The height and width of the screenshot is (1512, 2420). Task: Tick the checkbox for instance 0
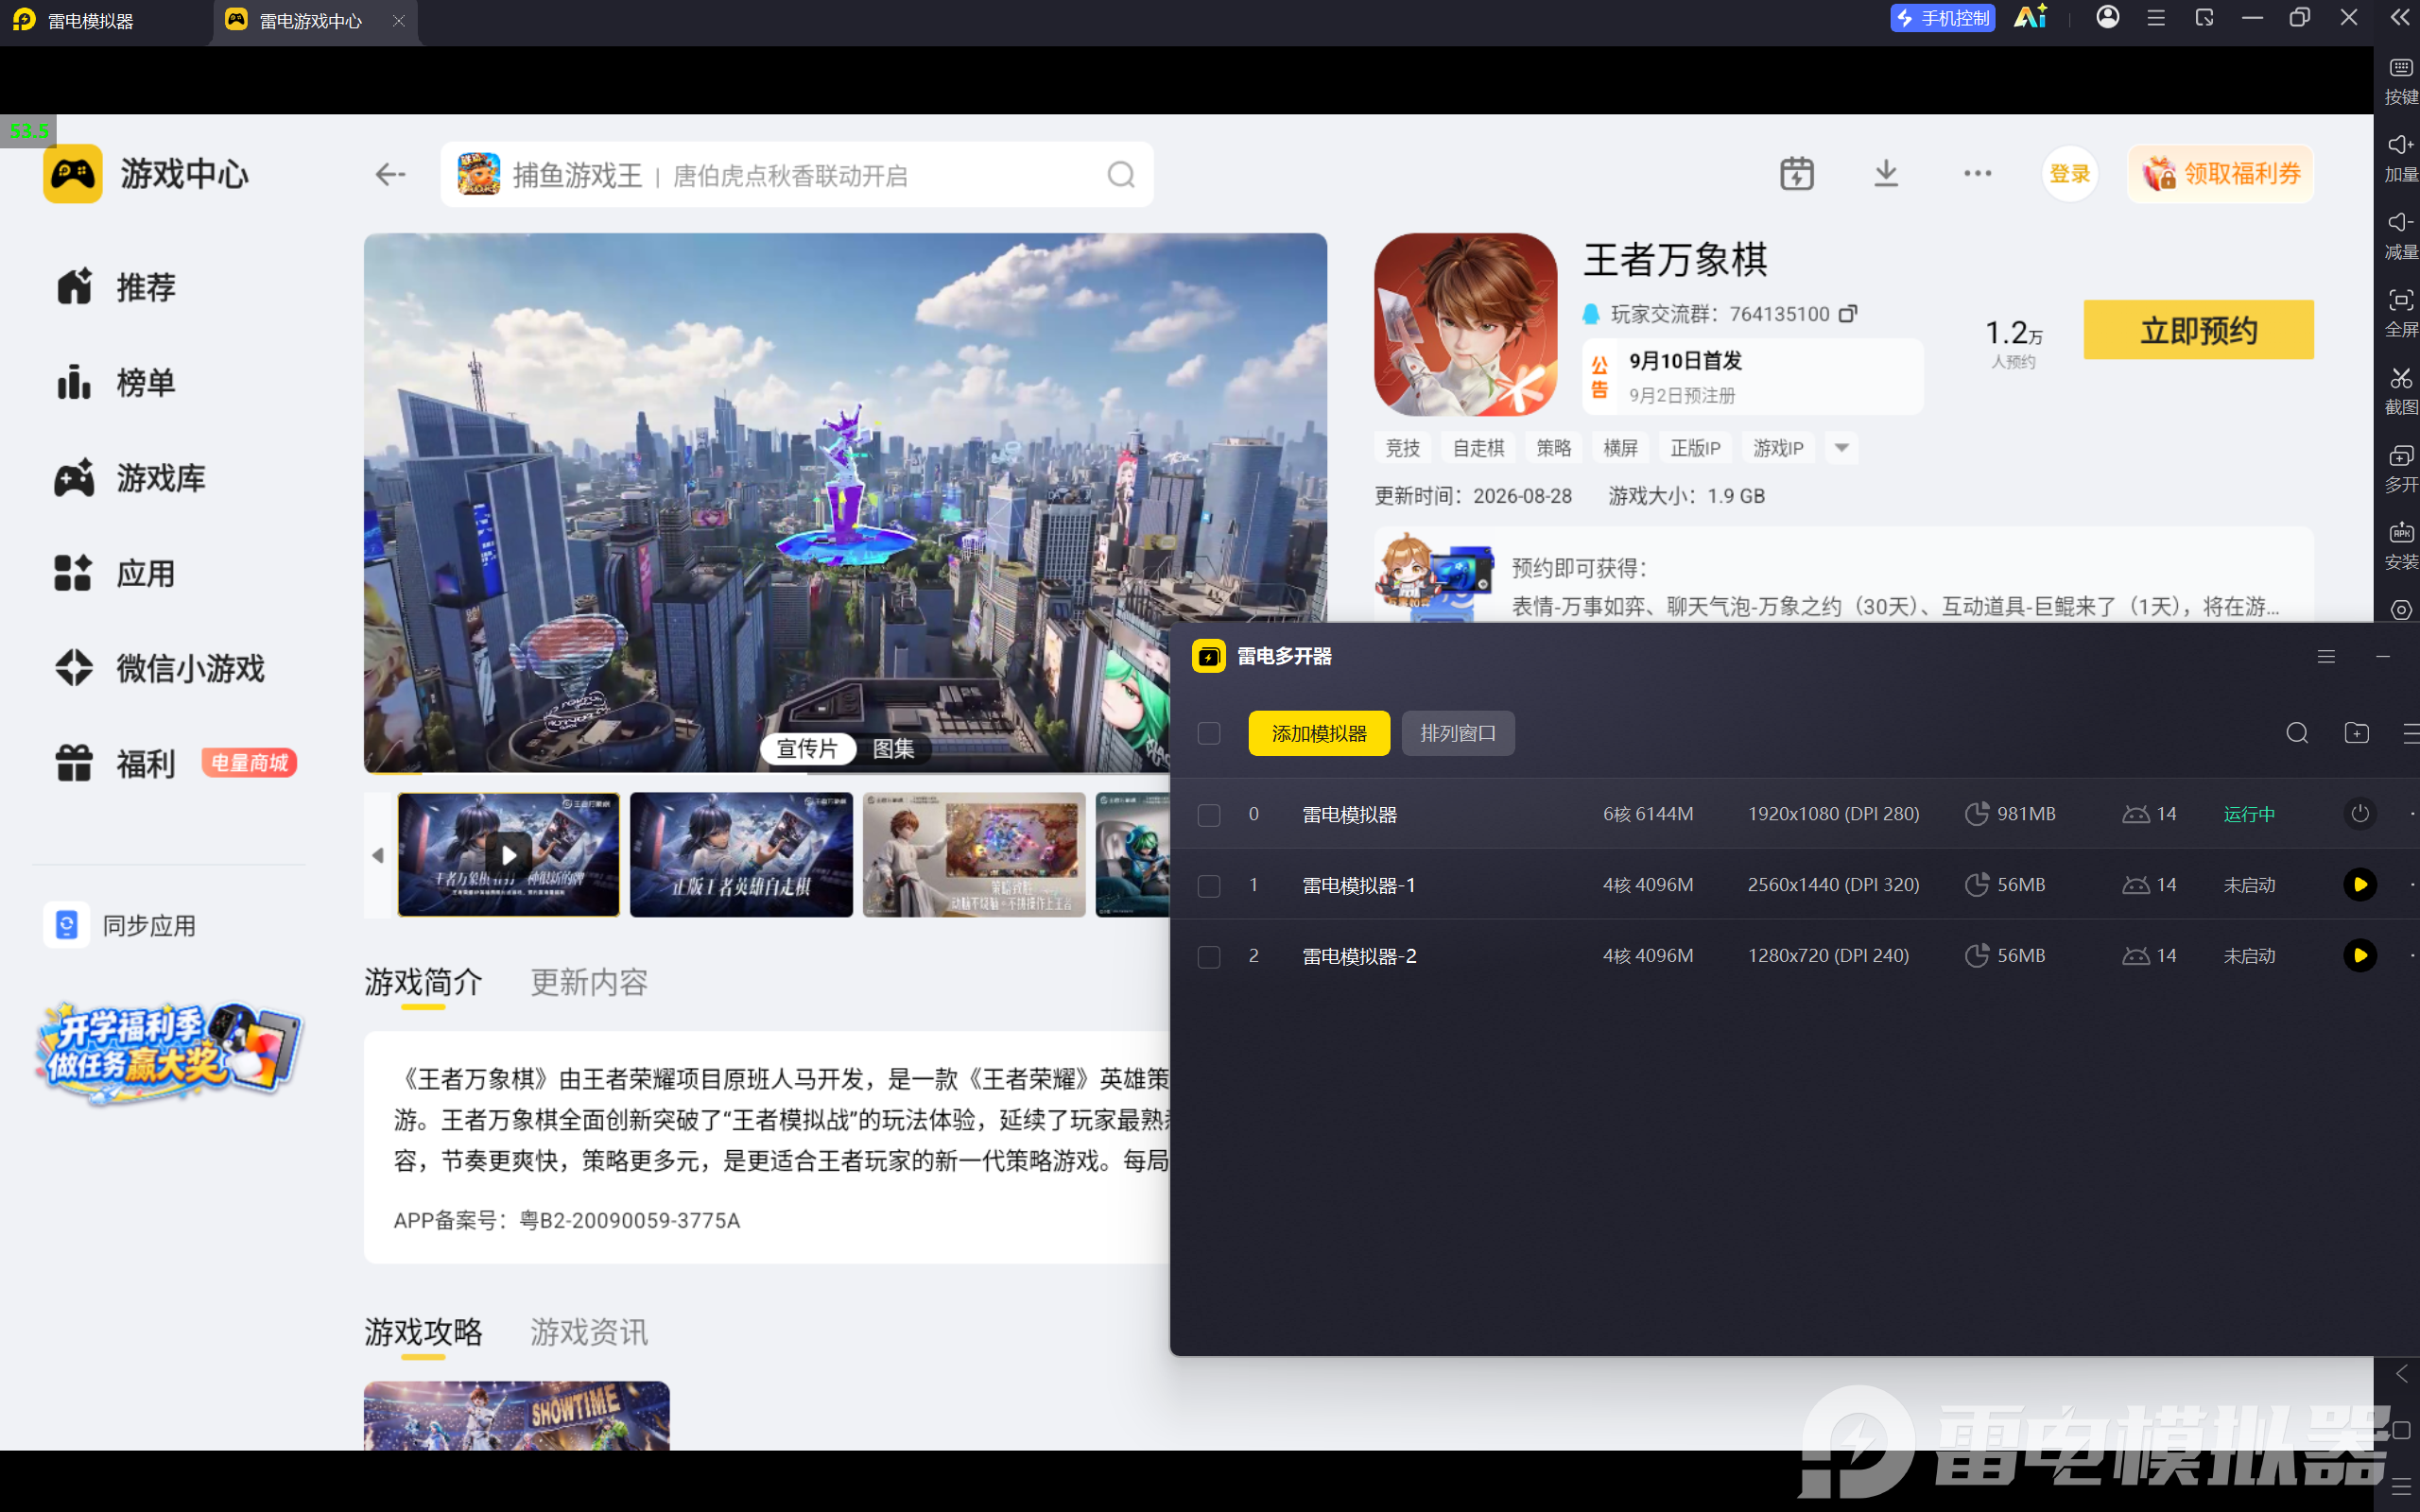1209,815
